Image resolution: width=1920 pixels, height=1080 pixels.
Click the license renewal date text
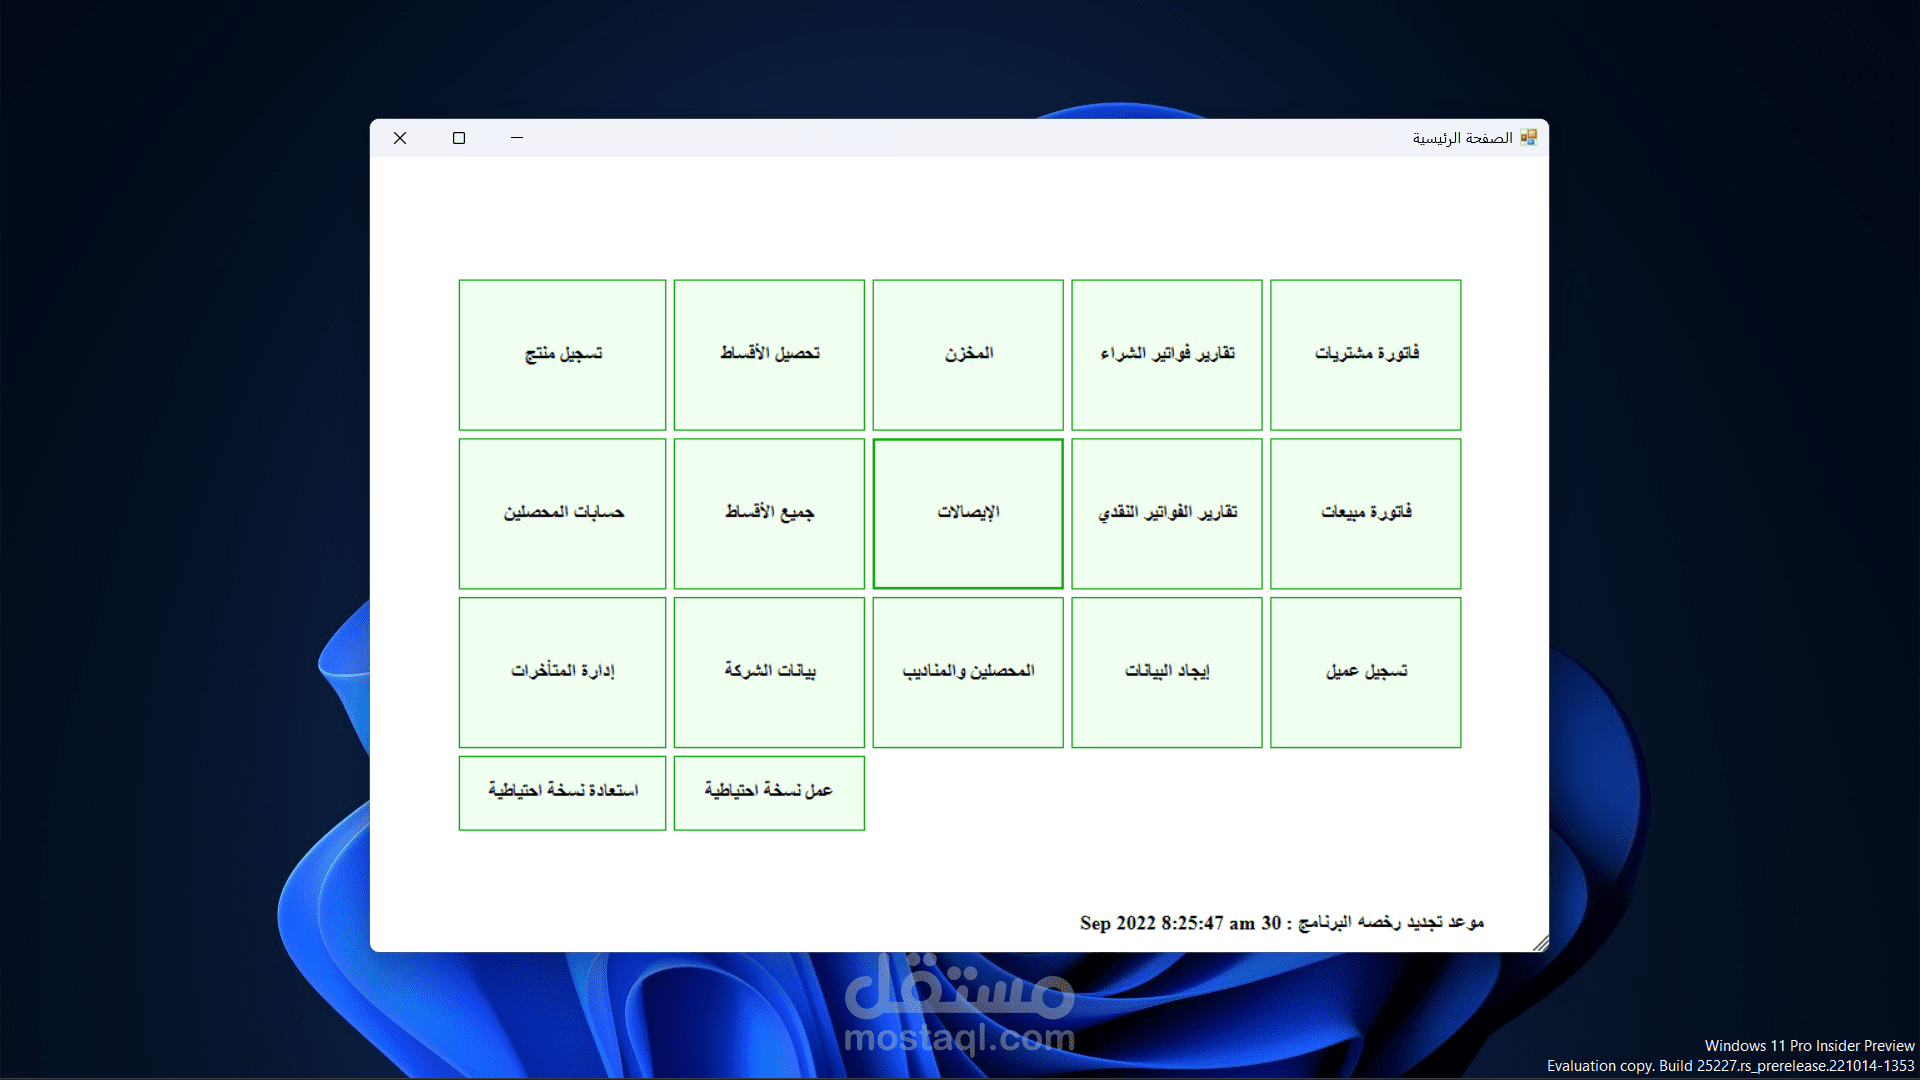coord(1283,923)
